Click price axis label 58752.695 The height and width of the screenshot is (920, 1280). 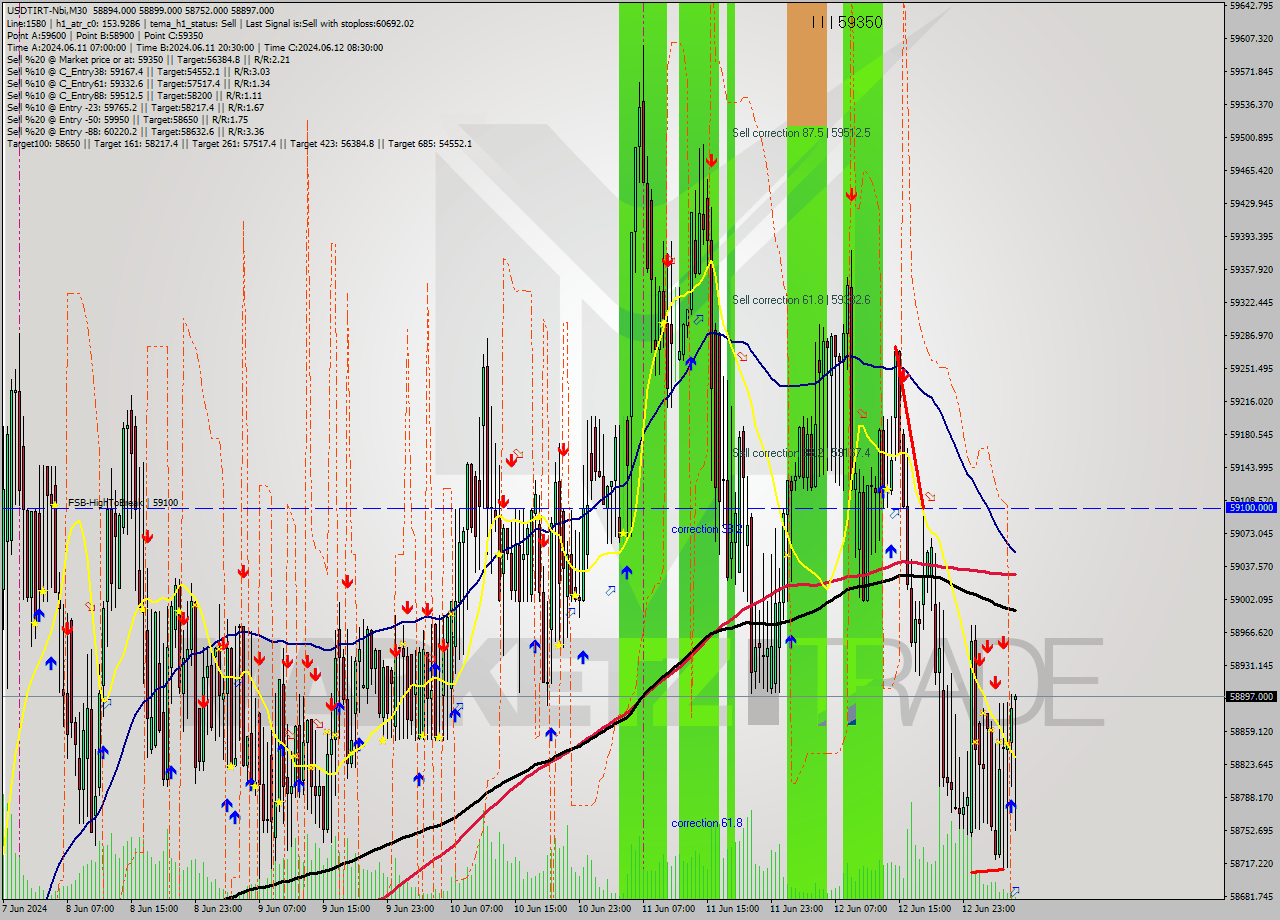coord(1251,830)
